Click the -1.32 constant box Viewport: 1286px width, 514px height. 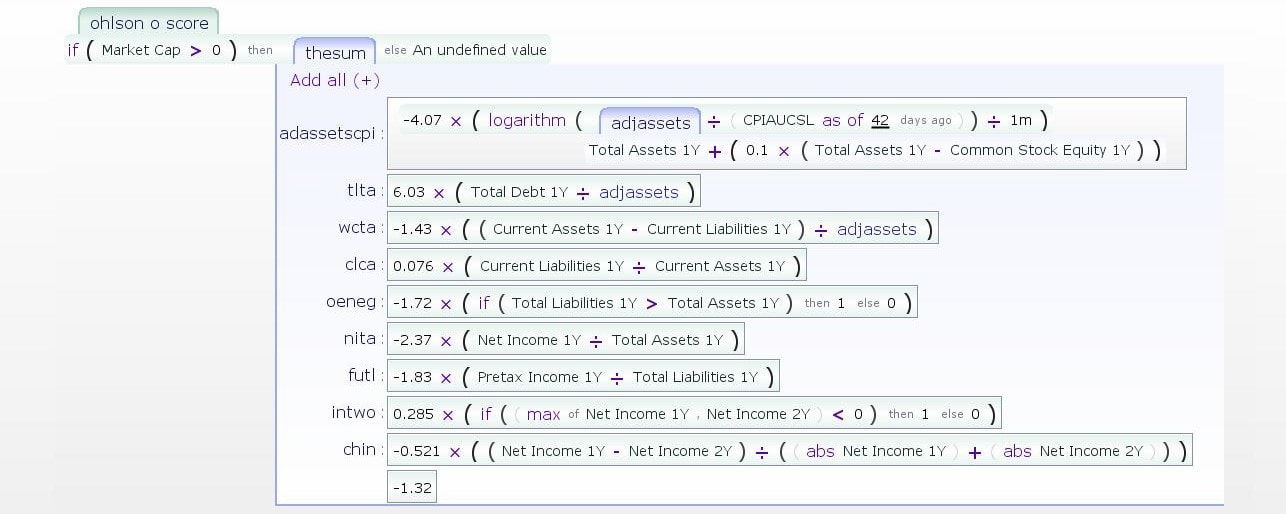pyautogui.click(x=412, y=487)
